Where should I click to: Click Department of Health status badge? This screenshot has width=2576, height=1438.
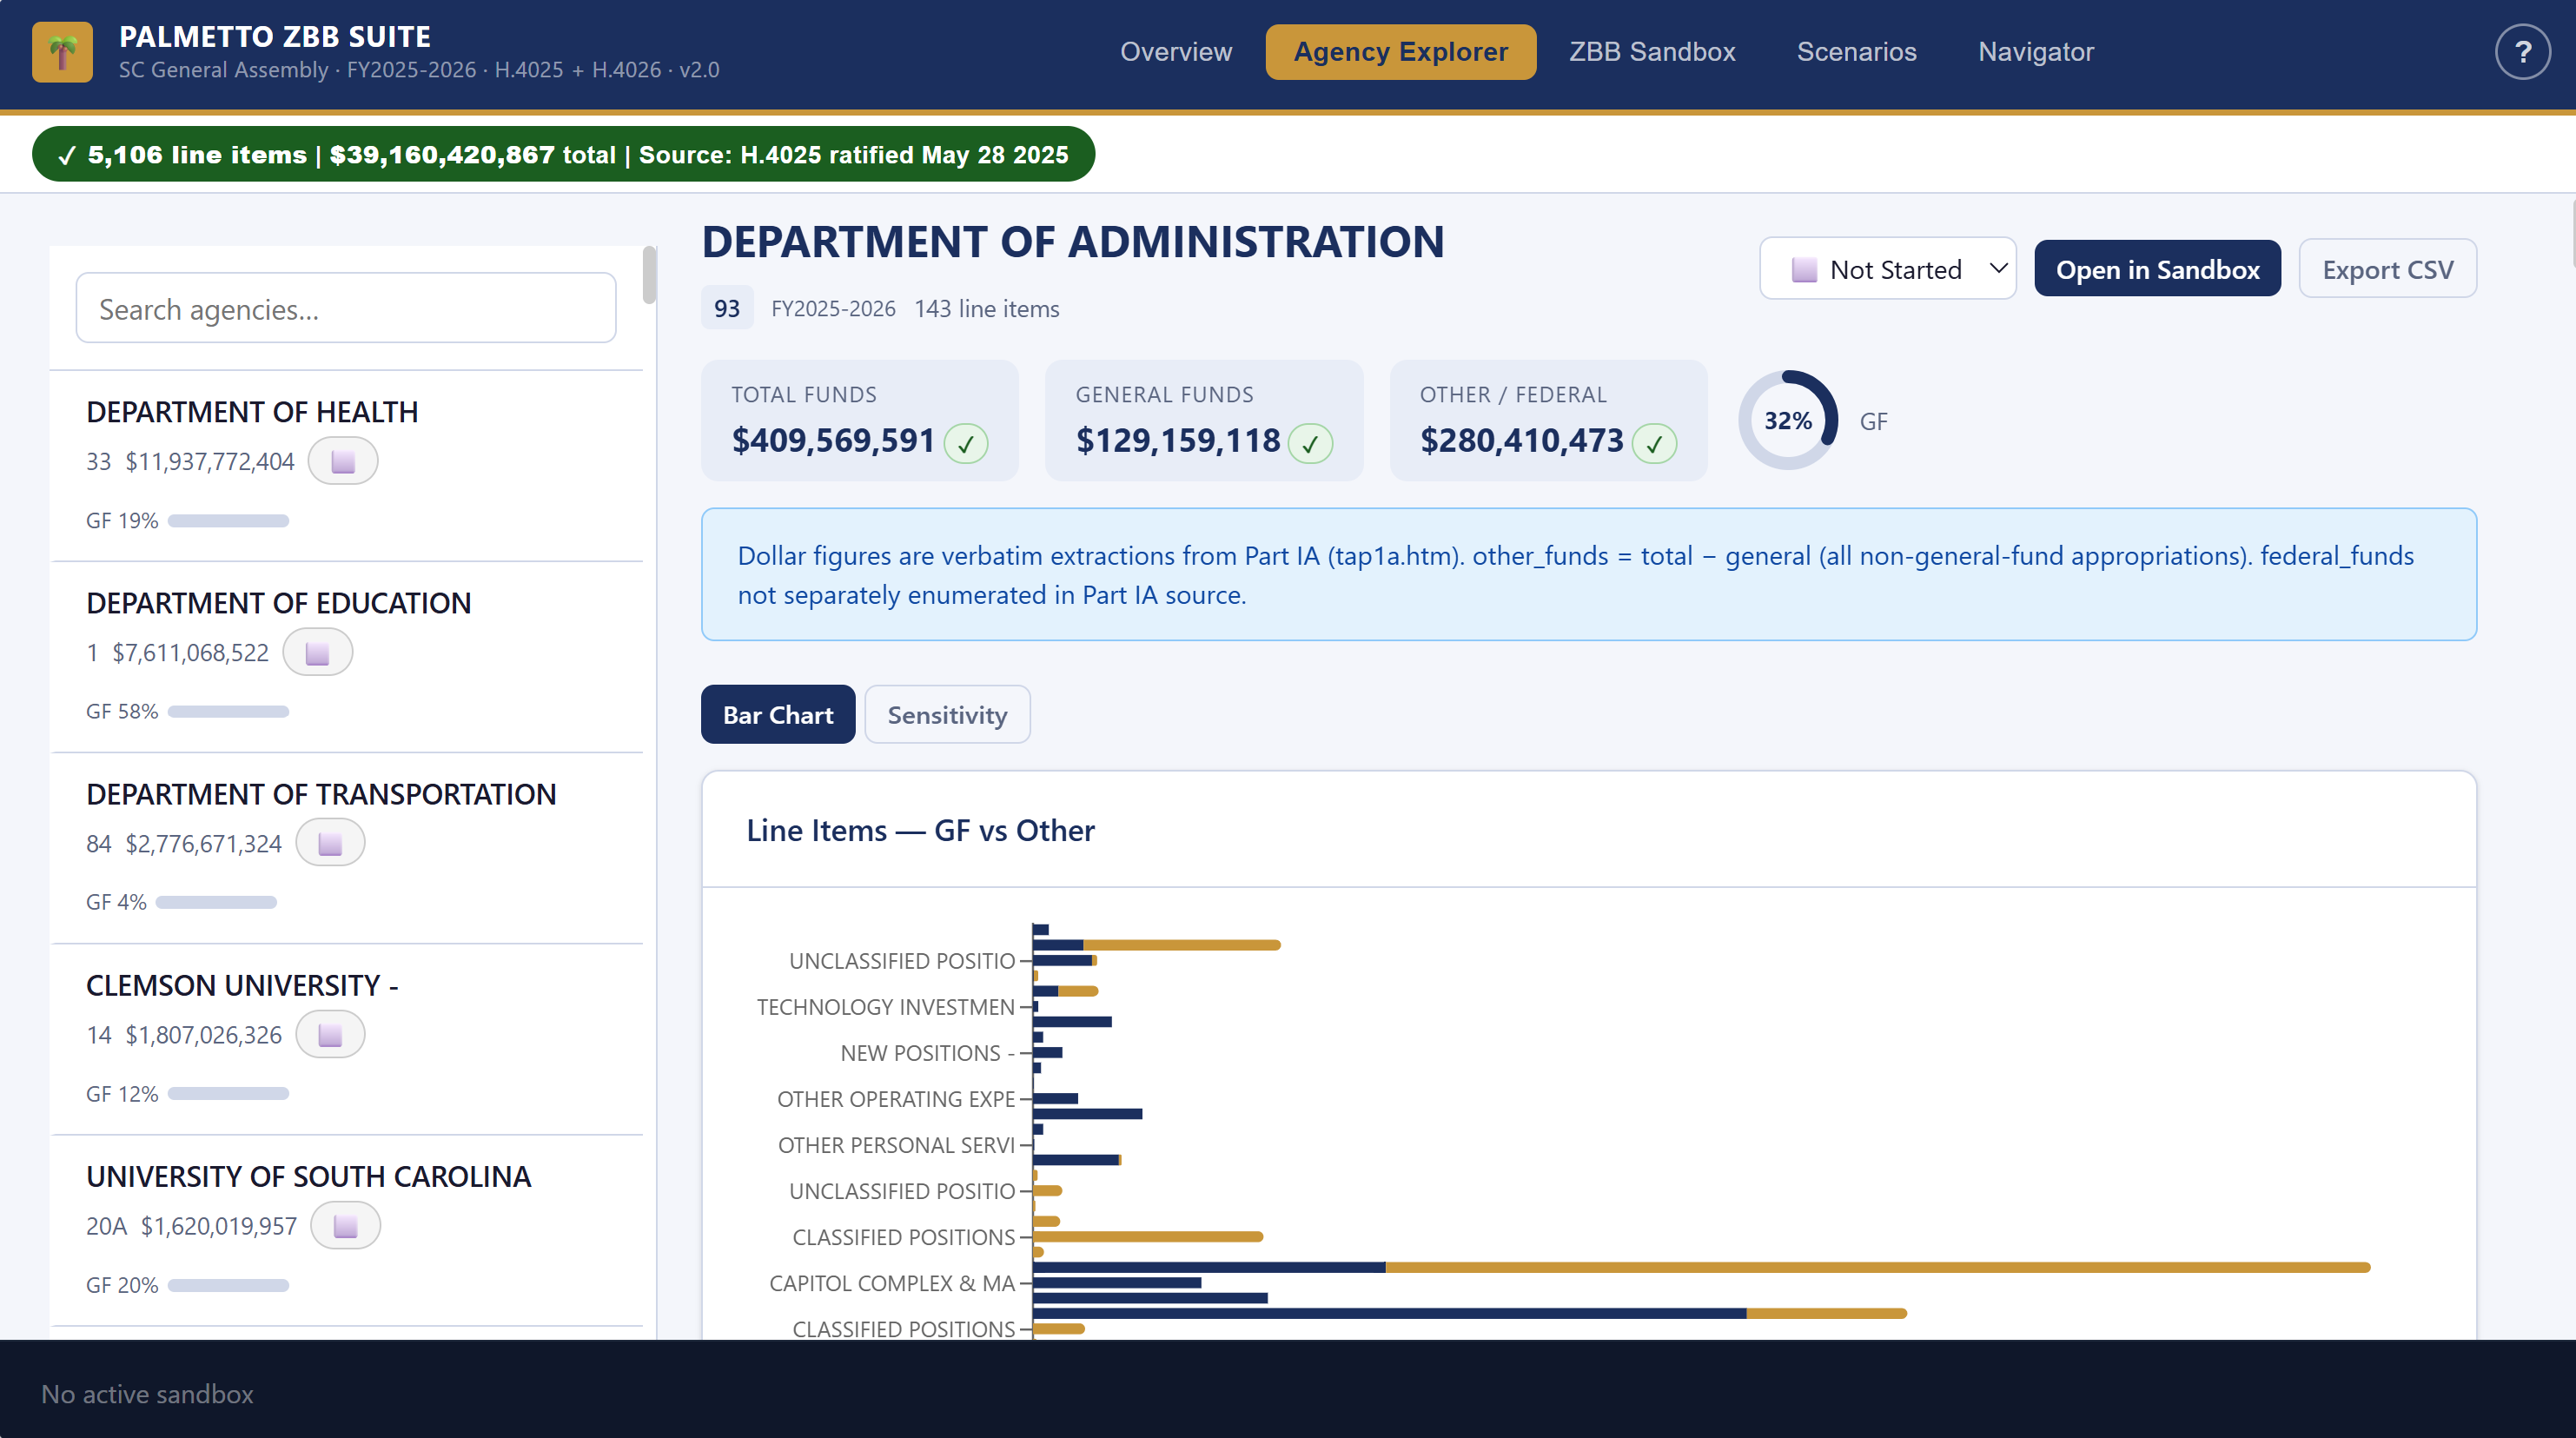tap(343, 461)
